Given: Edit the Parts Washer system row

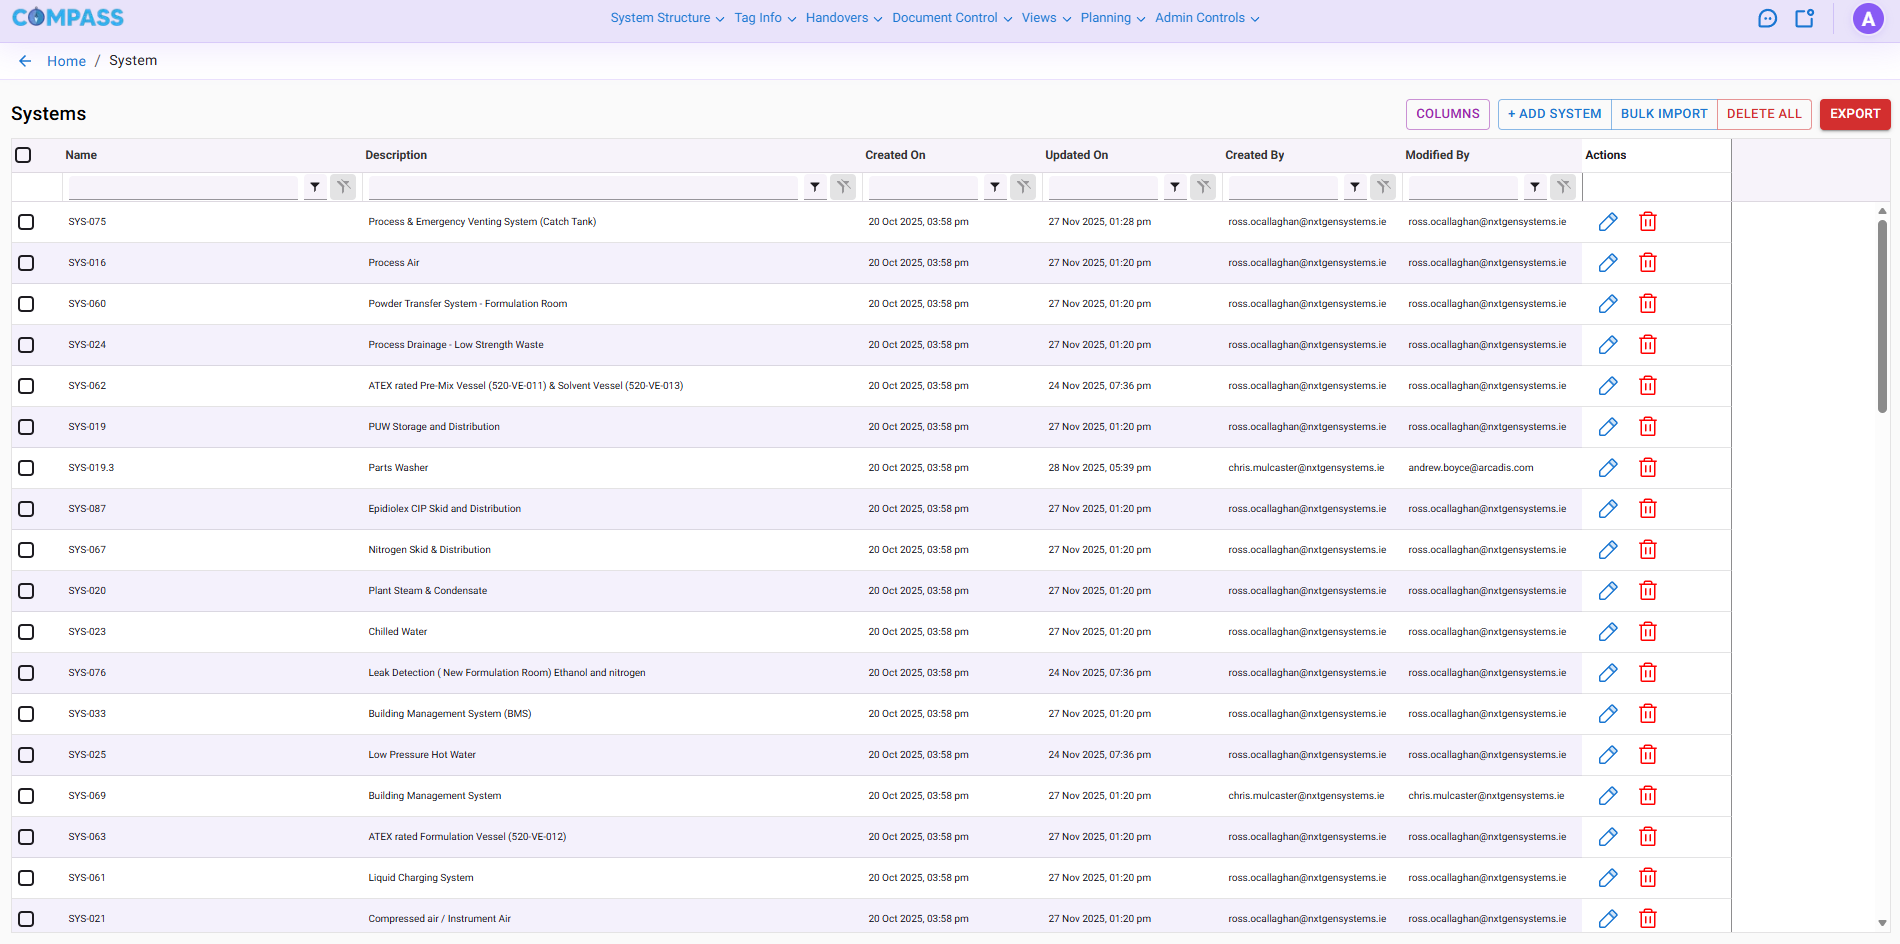Looking at the screenshot, I should (1608, 467).
